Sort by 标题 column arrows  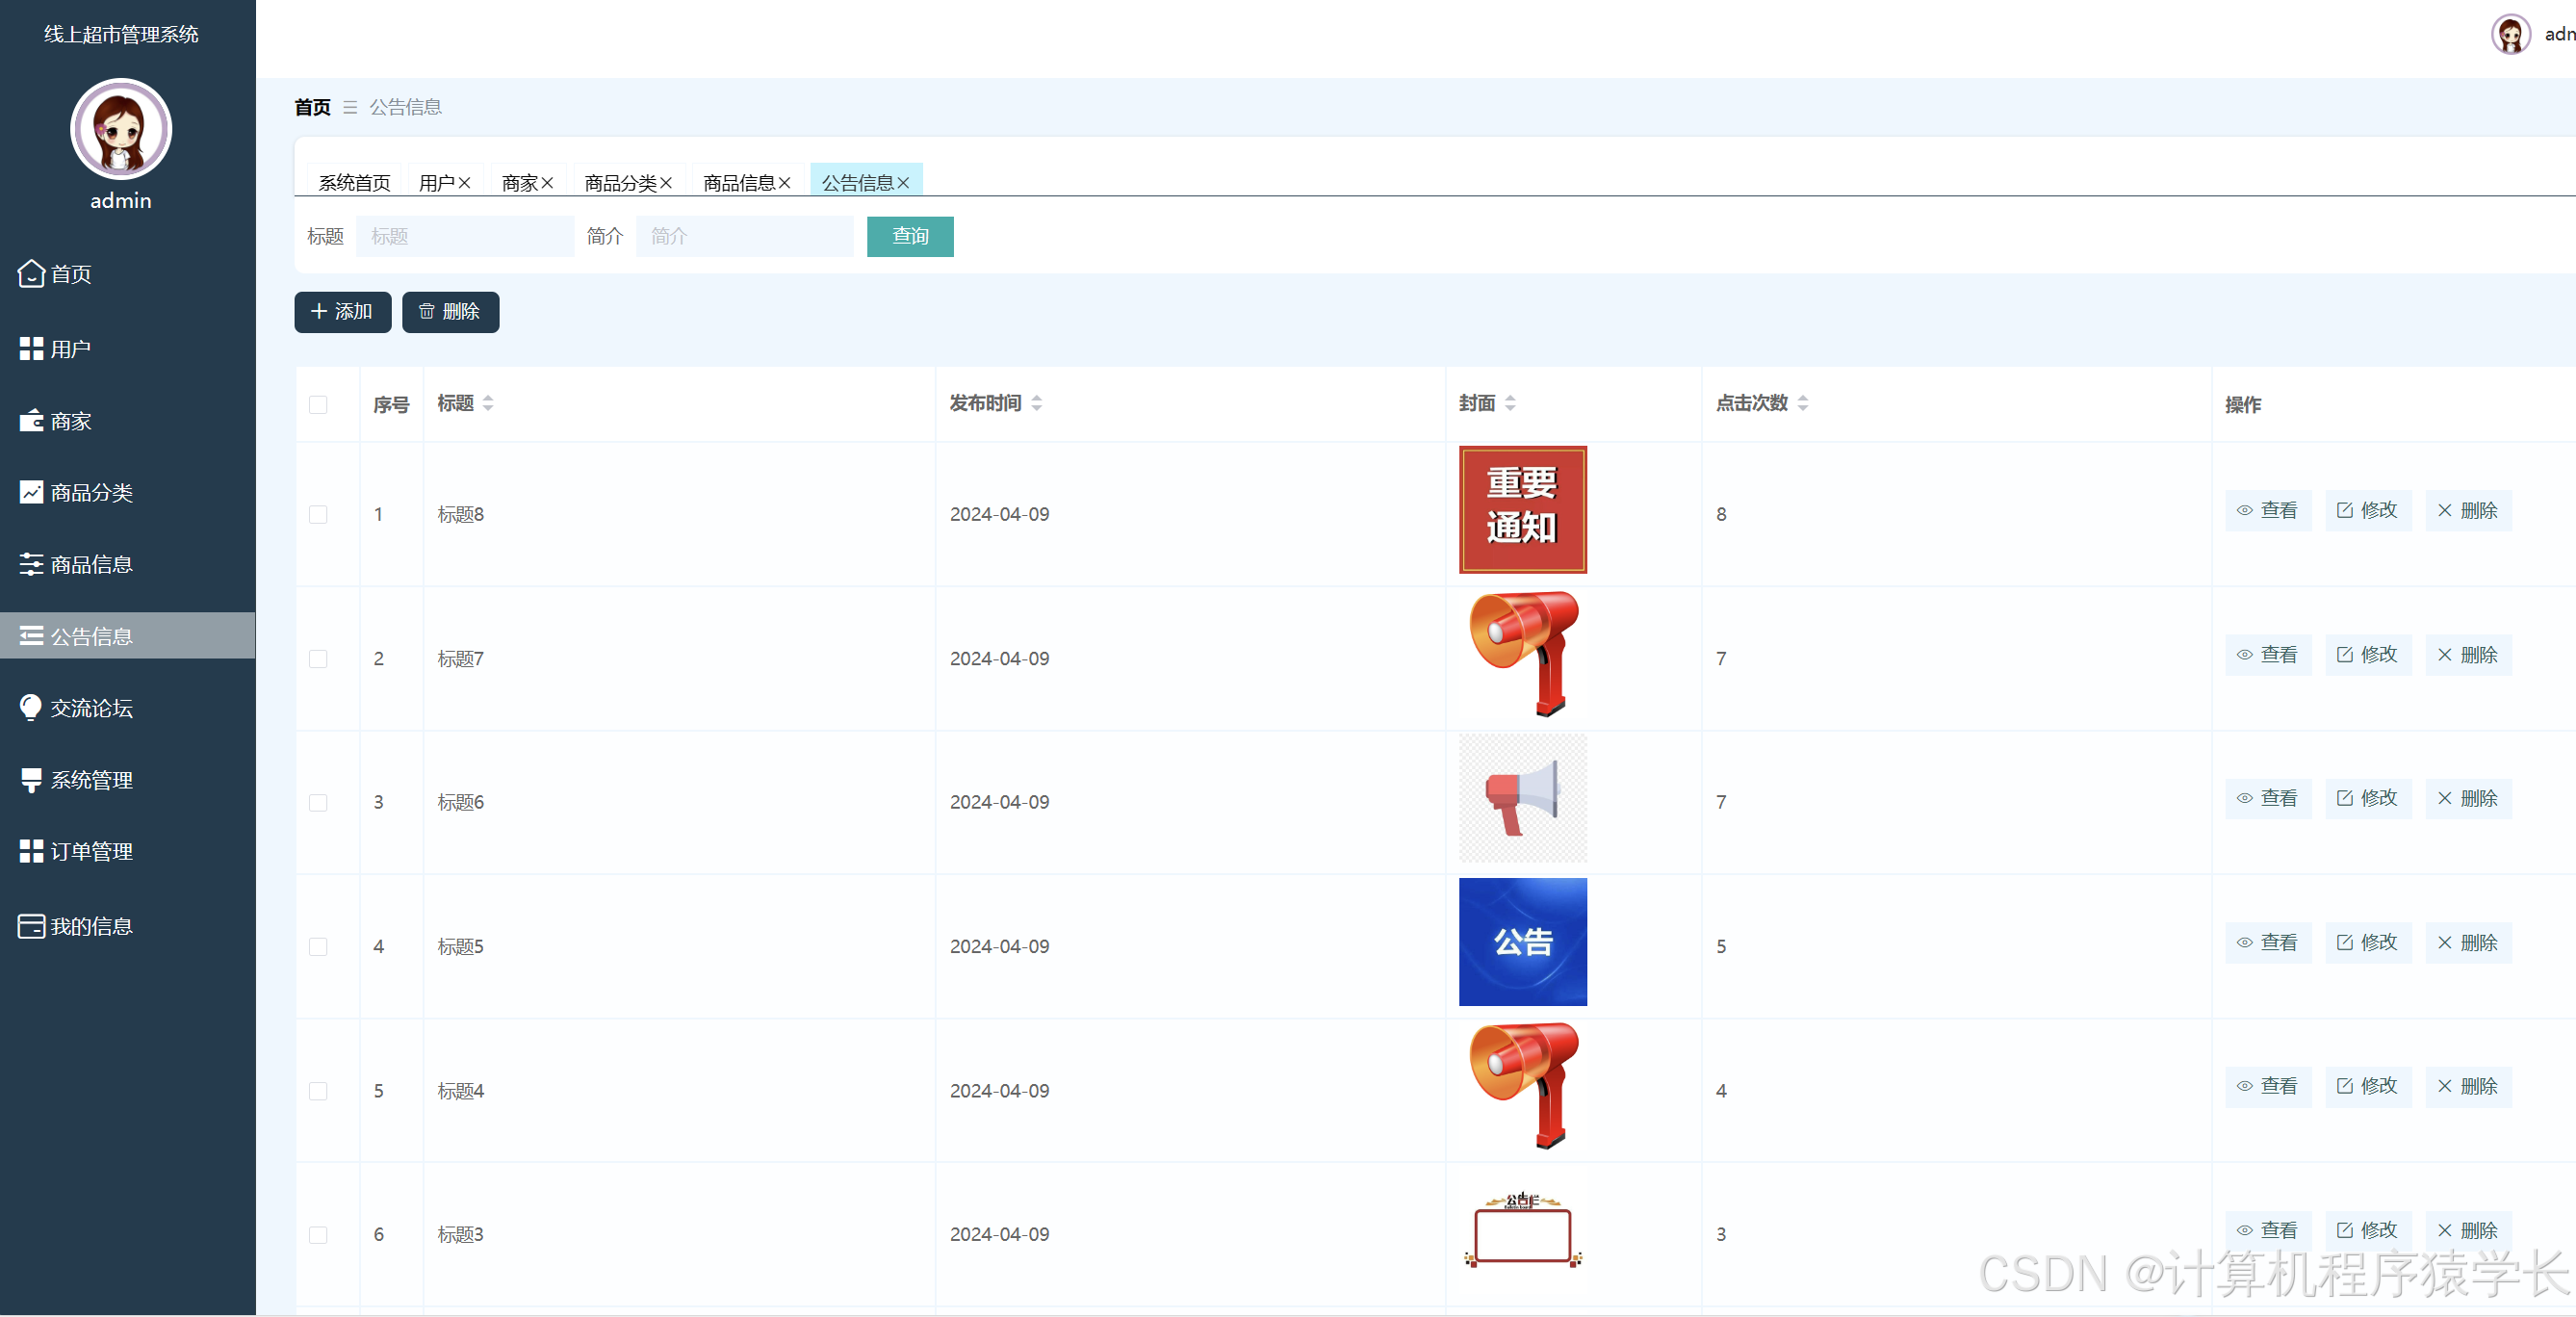click(488, 403)
